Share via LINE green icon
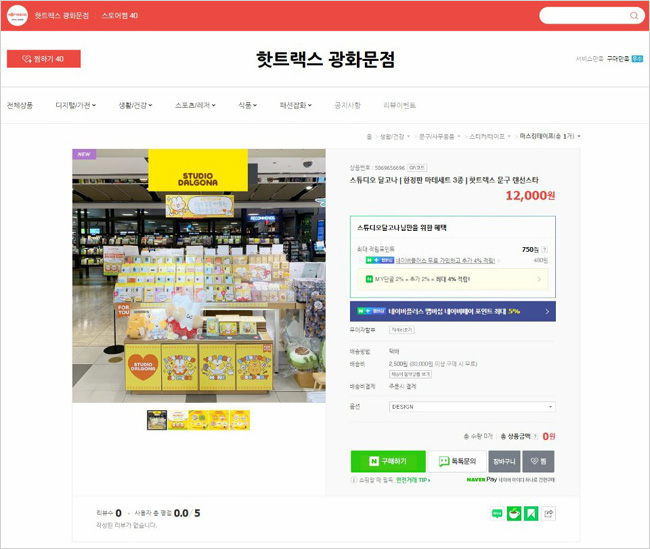Image resolution: width=650 pixels, height=549 pixels. pos(497,514)
